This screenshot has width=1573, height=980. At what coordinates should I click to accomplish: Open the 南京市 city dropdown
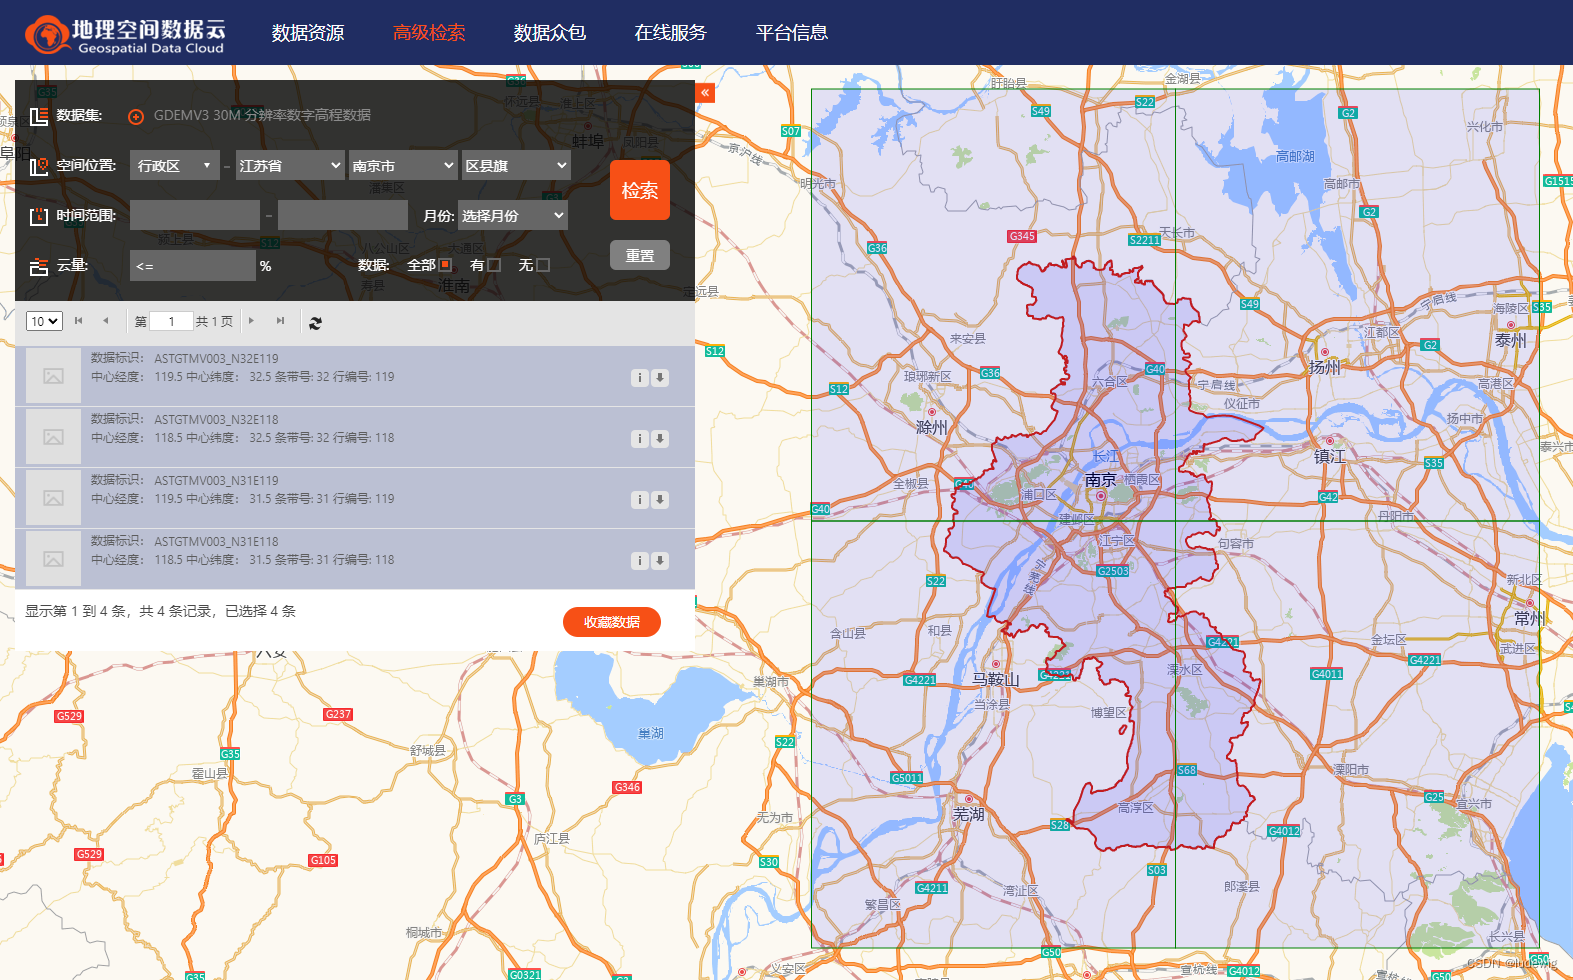(x=403, y=166)
